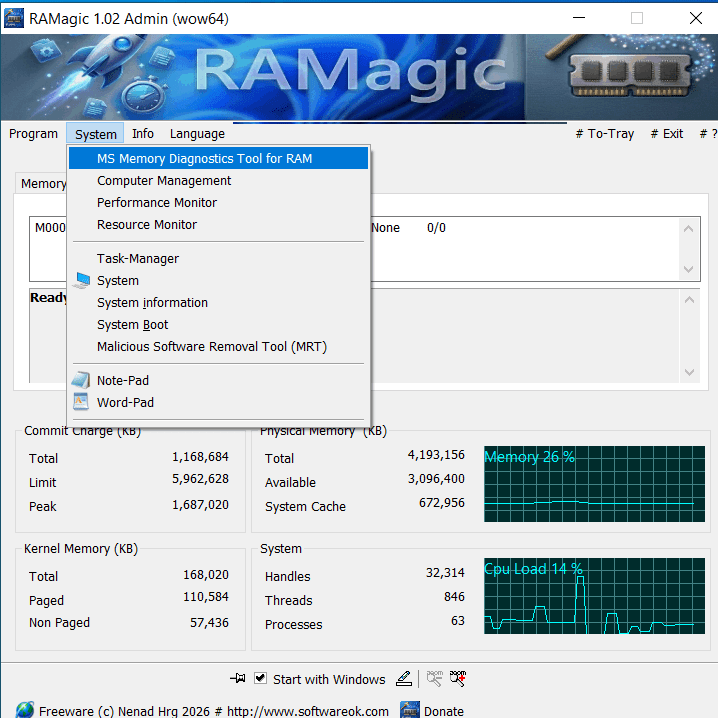Toggle the Start with Windows checkbox
The image size is (718, 718).
click(260, 678)
